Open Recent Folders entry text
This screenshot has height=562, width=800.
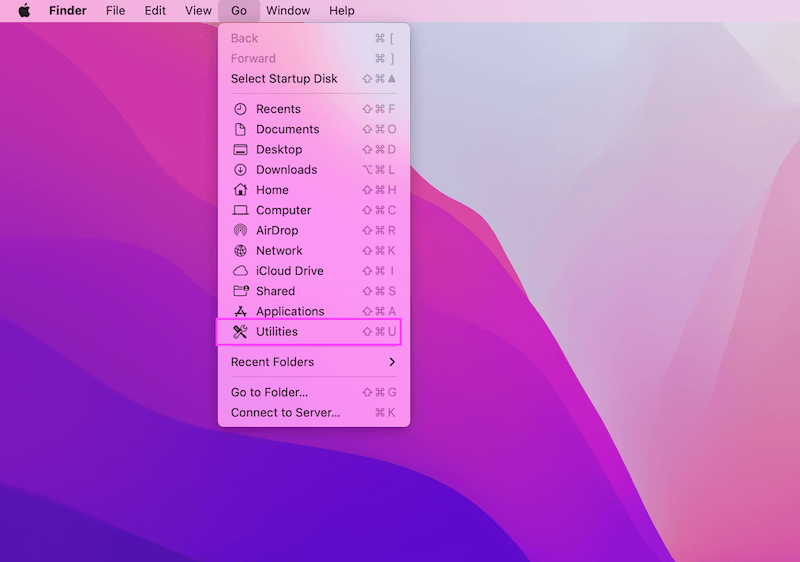point(272,362)
